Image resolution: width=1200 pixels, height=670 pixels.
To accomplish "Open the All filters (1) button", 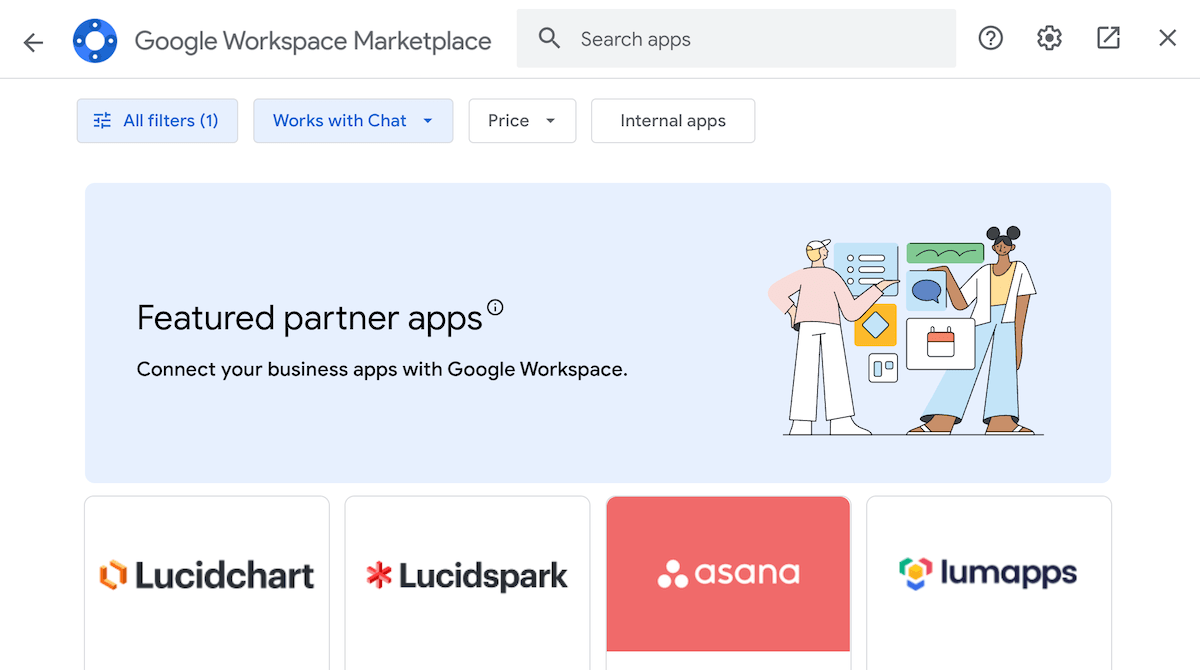I will (x=157, y=121).
